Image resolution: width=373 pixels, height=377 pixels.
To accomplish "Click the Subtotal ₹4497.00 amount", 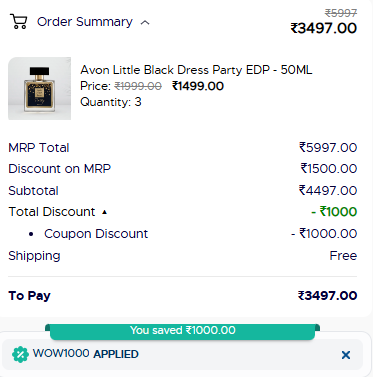I will 328,191.
